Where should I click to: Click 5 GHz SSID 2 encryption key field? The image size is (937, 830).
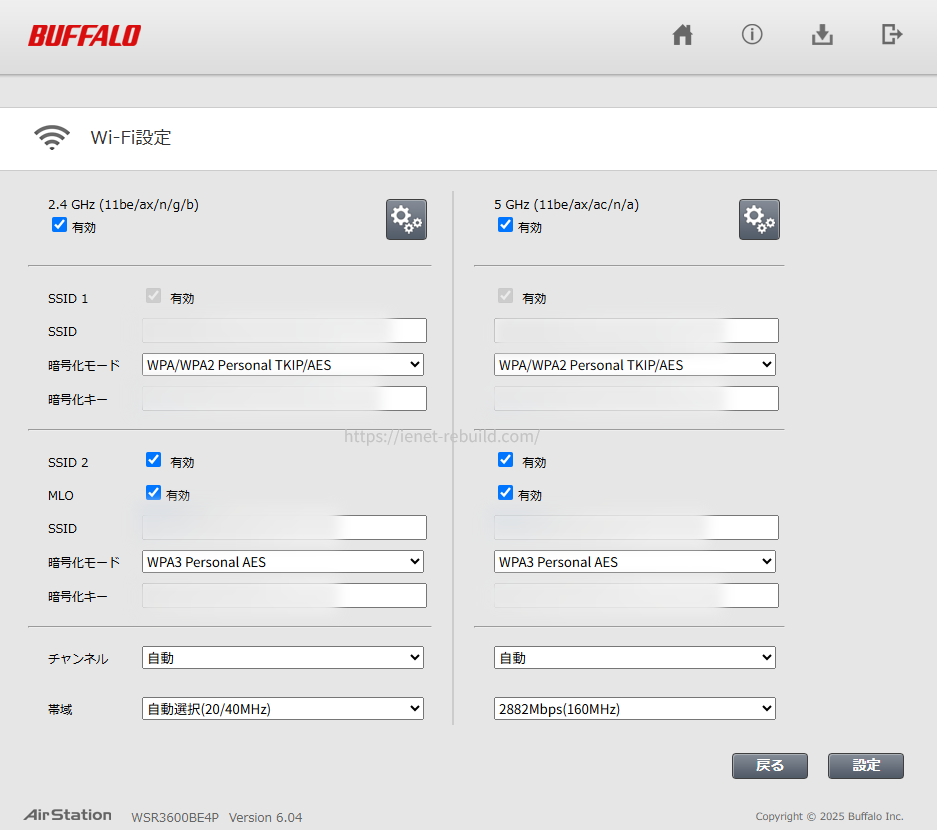tap(636, 596)
